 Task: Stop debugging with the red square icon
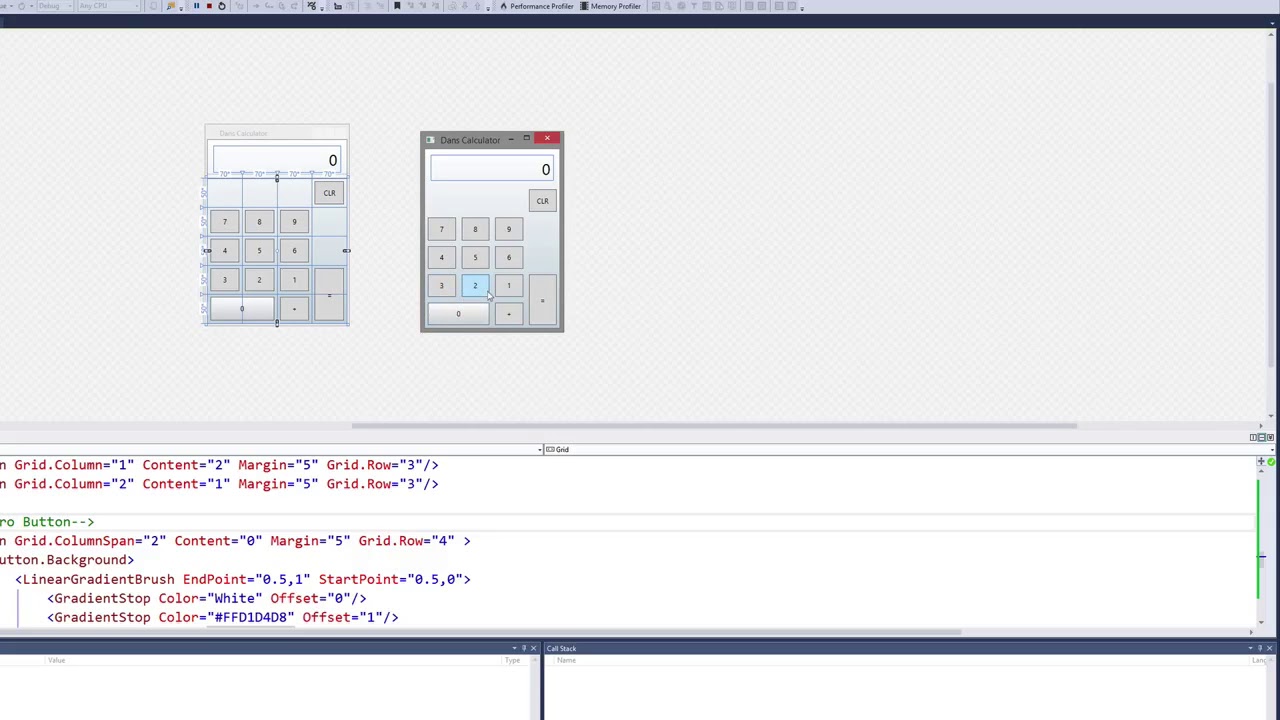coord(208,6)
